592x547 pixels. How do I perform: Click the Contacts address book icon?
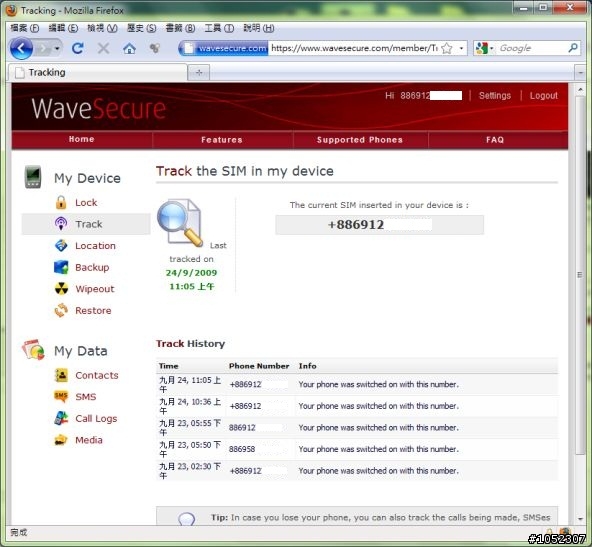61,375
